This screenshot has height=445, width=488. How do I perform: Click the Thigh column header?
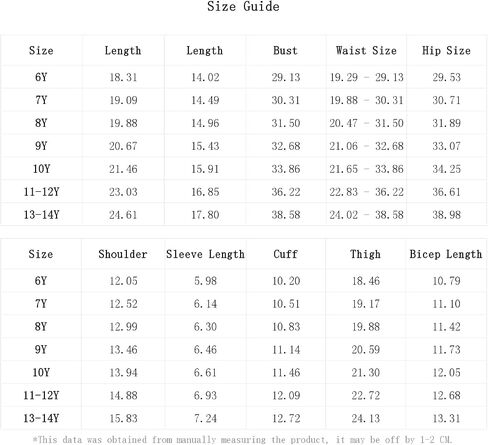[365, 254]
